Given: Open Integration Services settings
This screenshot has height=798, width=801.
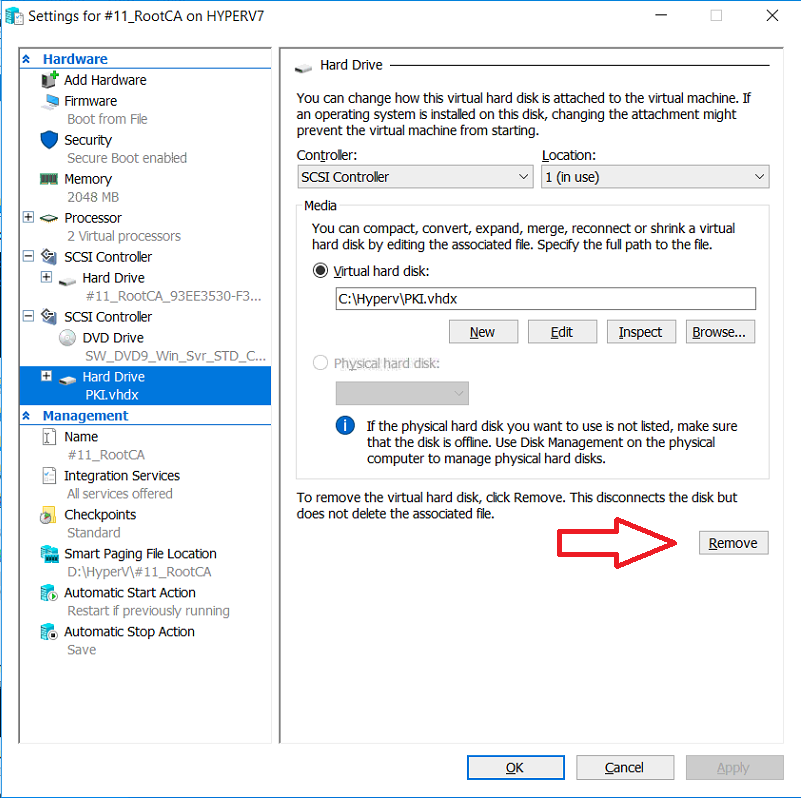Looking at the screenshot, I should (122, 476).
